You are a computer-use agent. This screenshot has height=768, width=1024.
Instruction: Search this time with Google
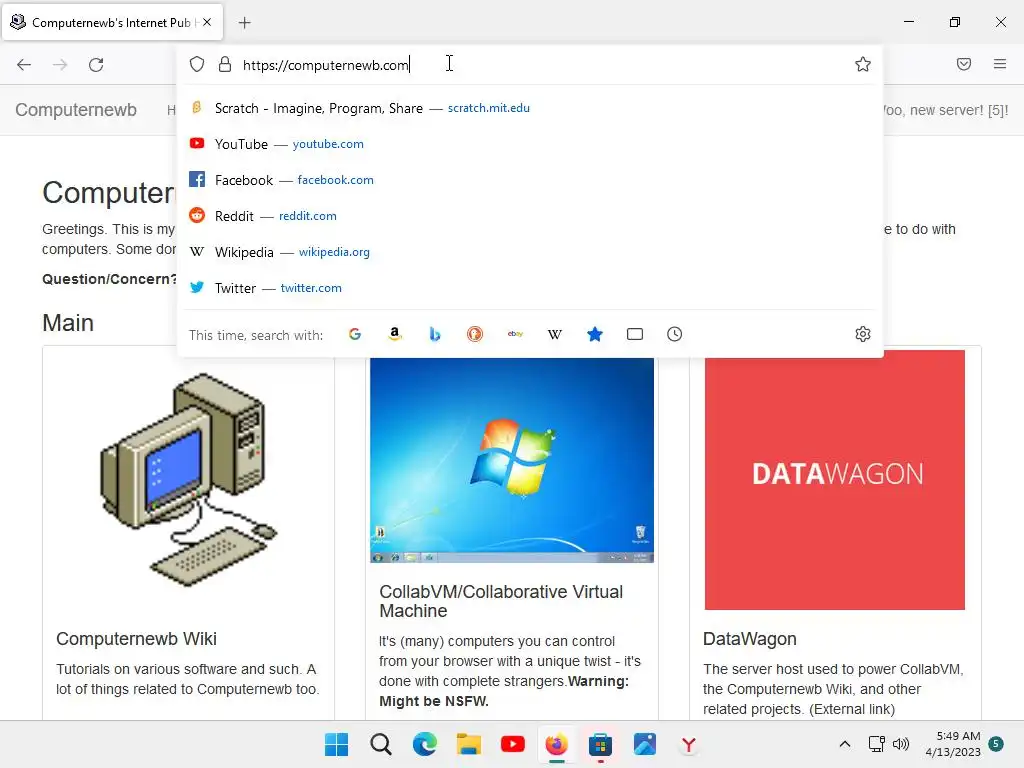click(x=355, y=334)
